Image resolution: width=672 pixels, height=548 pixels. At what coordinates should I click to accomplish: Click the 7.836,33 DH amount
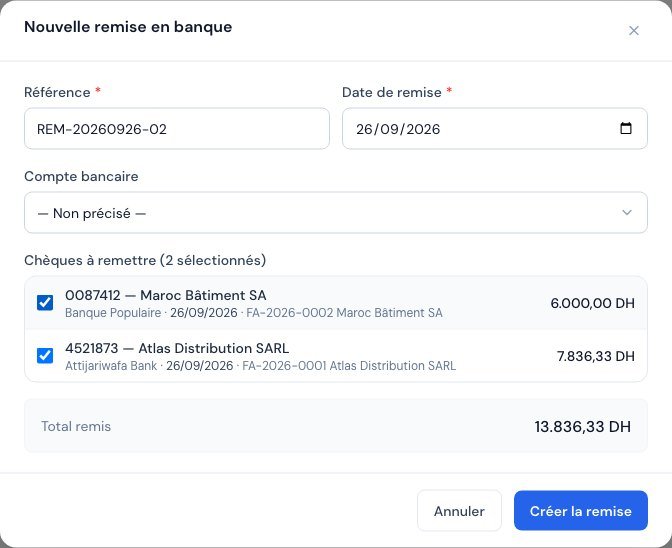click(596, 356)
